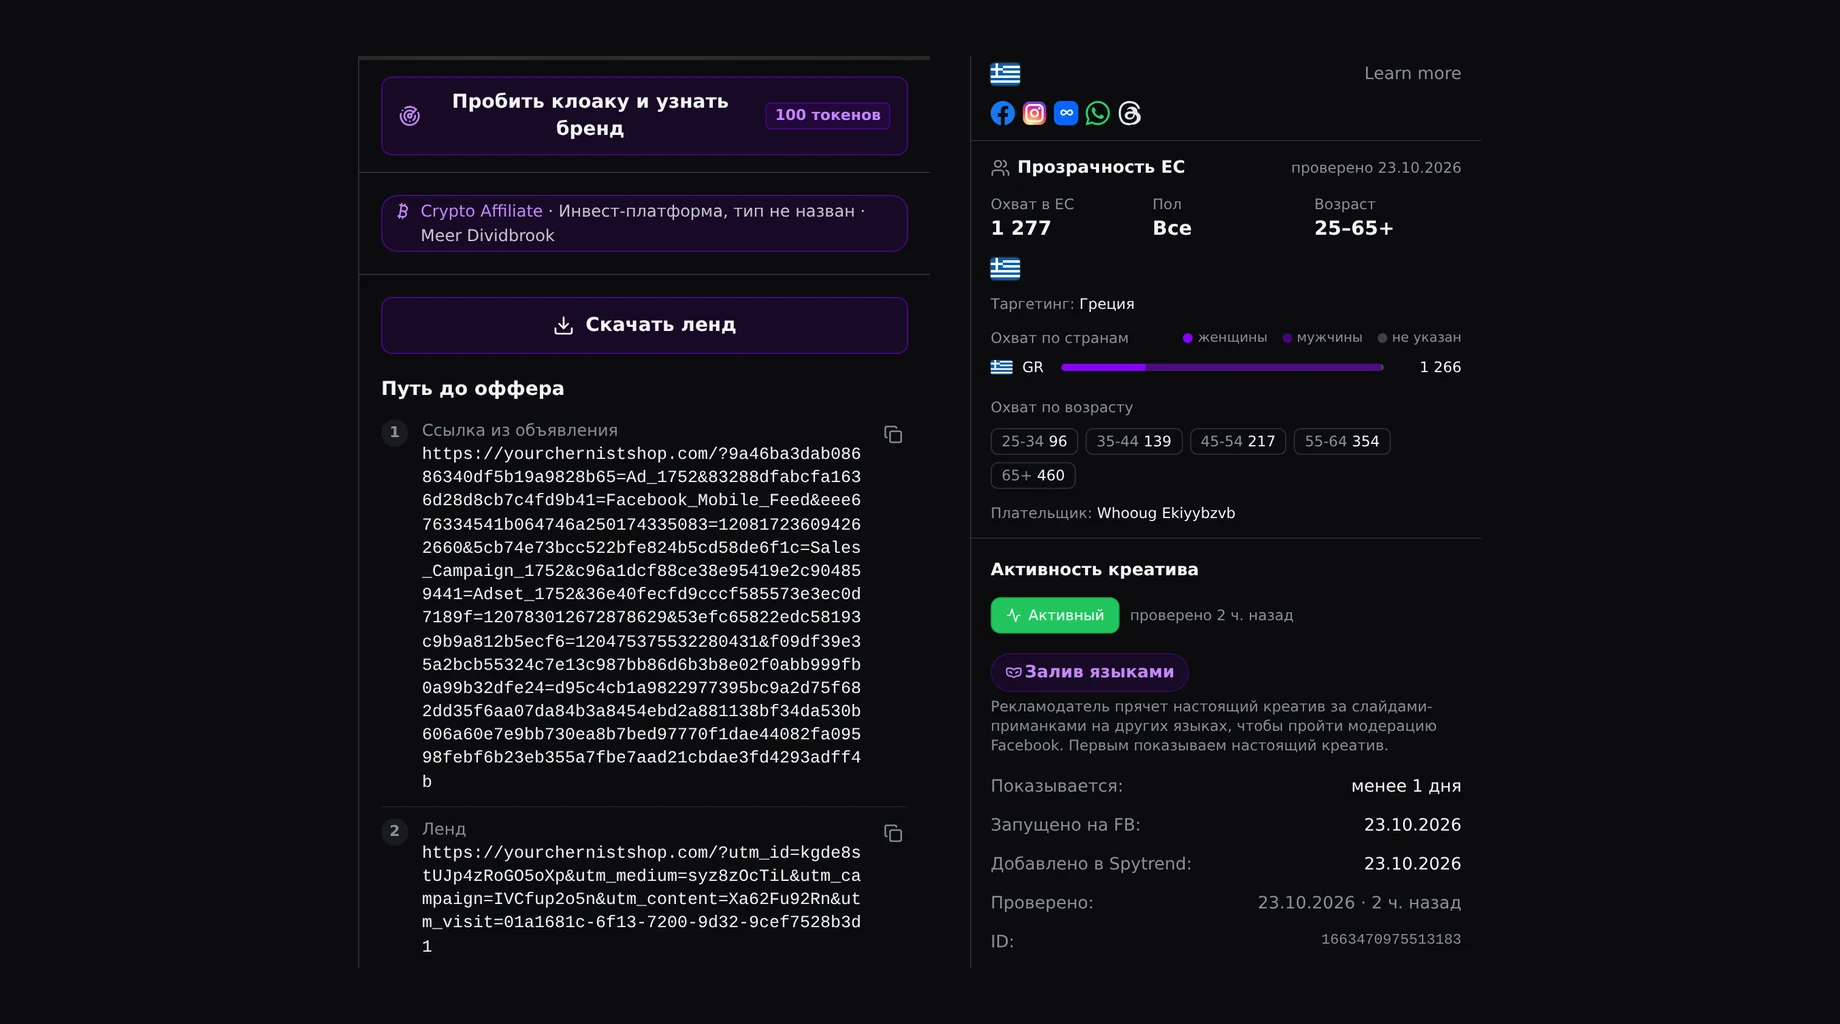Copy the landing page URL (Ленд)

click(893, 833)
